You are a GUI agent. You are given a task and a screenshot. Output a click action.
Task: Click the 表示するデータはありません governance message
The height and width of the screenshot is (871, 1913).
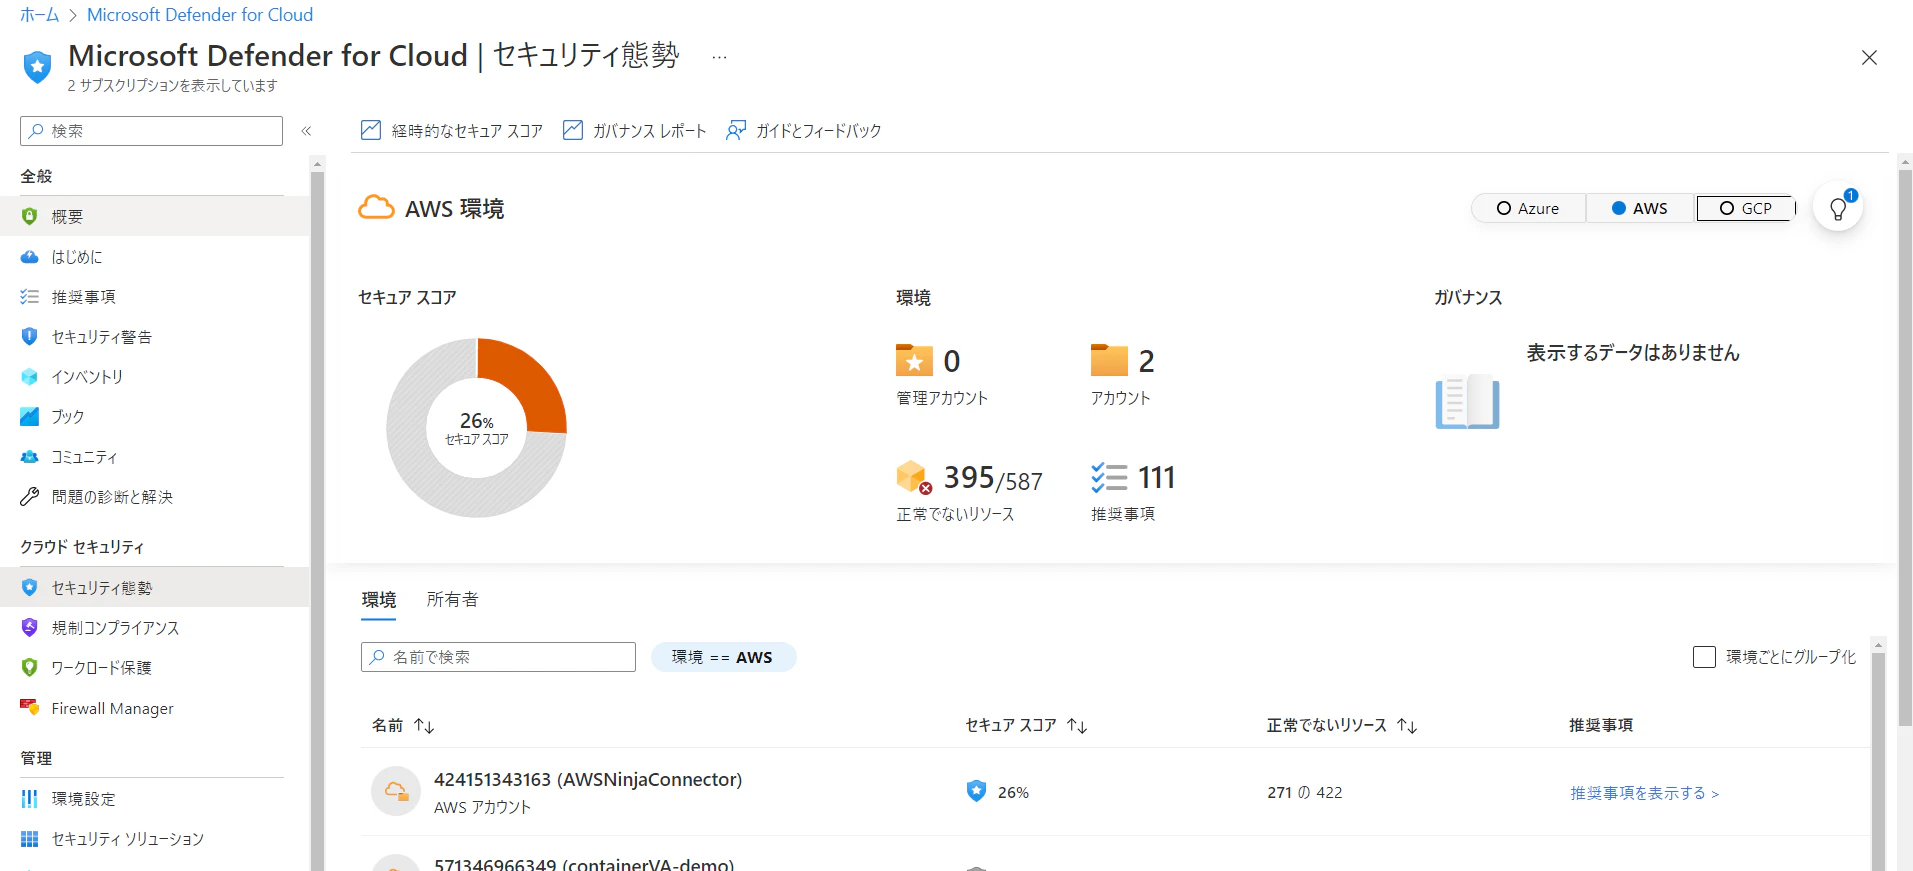[x=1633, y=353]
